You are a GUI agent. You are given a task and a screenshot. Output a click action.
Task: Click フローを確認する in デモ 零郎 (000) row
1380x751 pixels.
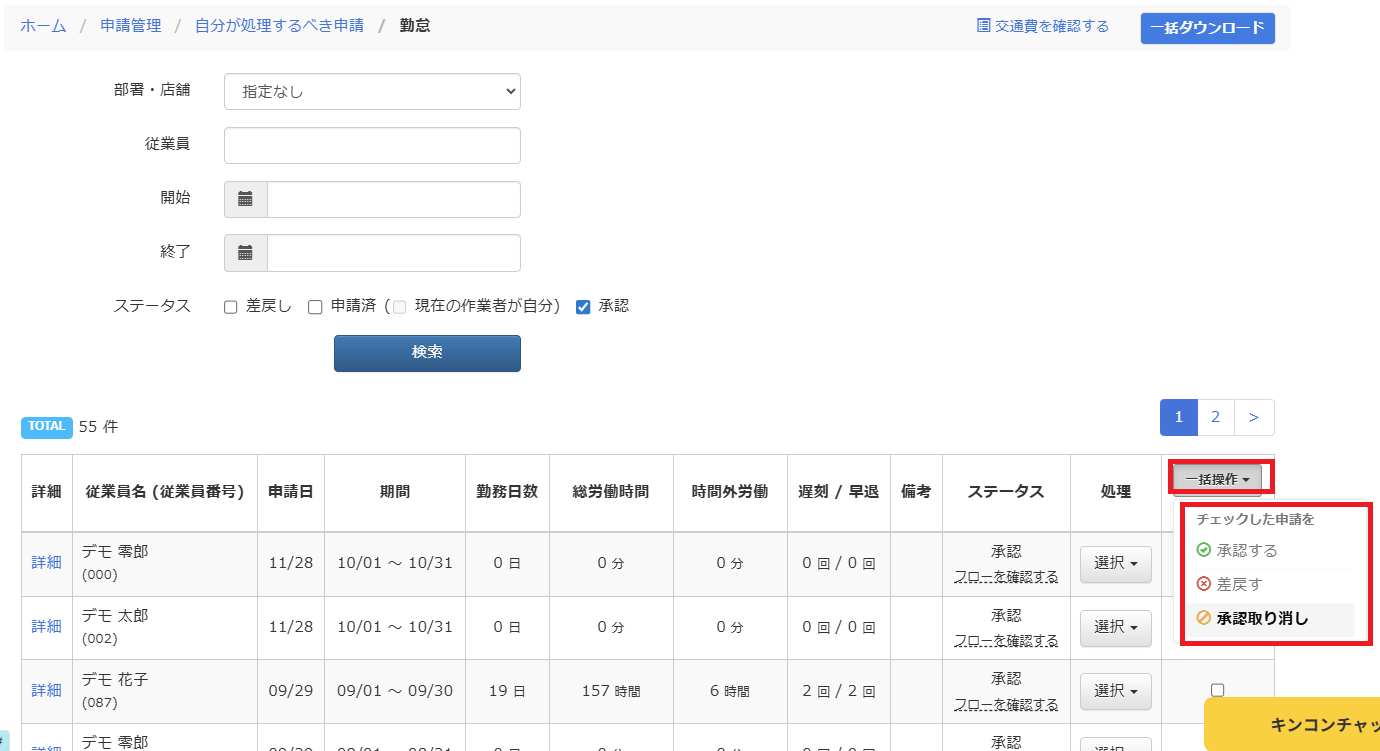[x=1006, y=577]
